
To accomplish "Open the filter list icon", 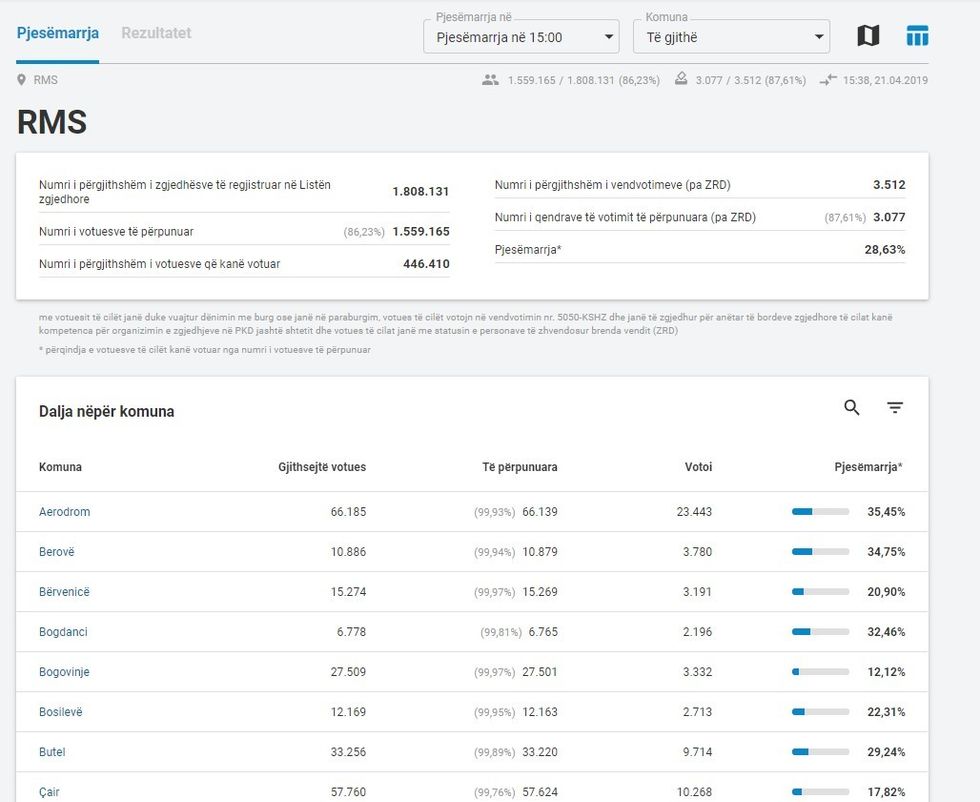I will pyautogui.click(x=895, y=408).
